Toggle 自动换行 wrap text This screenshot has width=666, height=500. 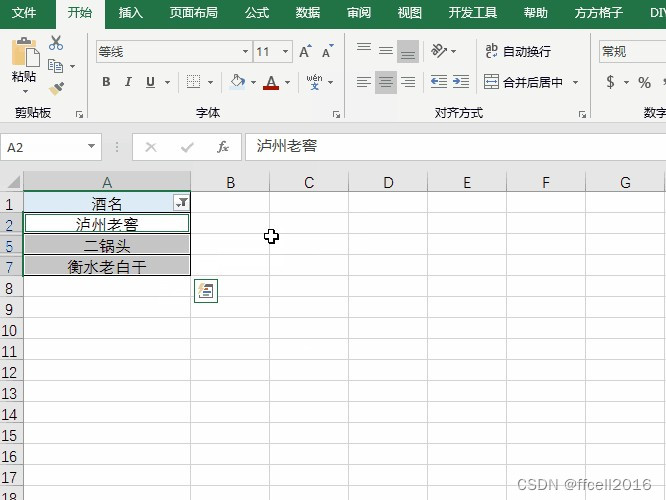click(x=518, y=51)
